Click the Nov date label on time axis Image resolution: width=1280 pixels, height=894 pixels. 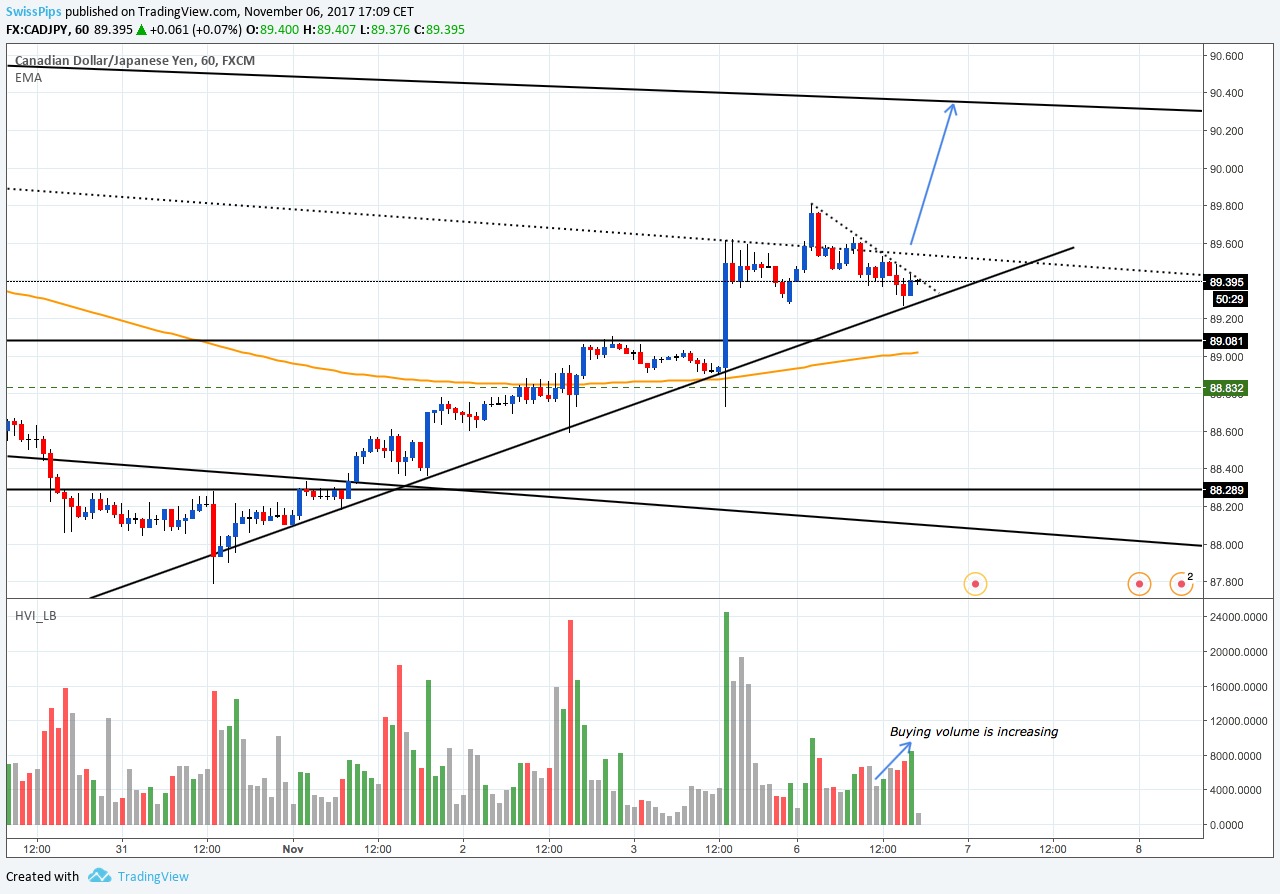coord(293,847)
